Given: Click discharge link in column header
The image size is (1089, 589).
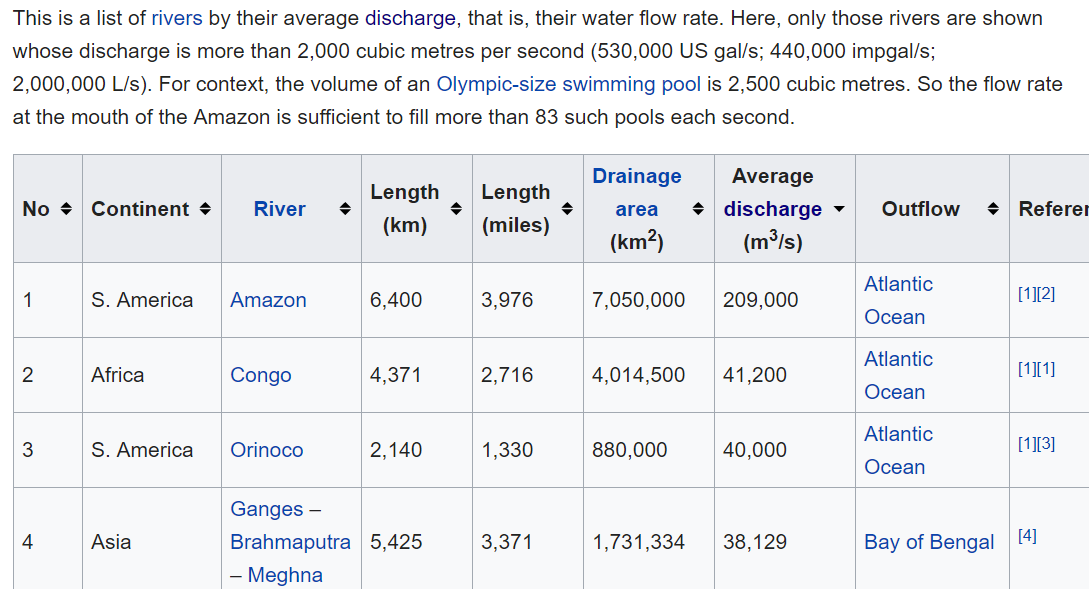Looking at the screenshot, I should 773,209.
